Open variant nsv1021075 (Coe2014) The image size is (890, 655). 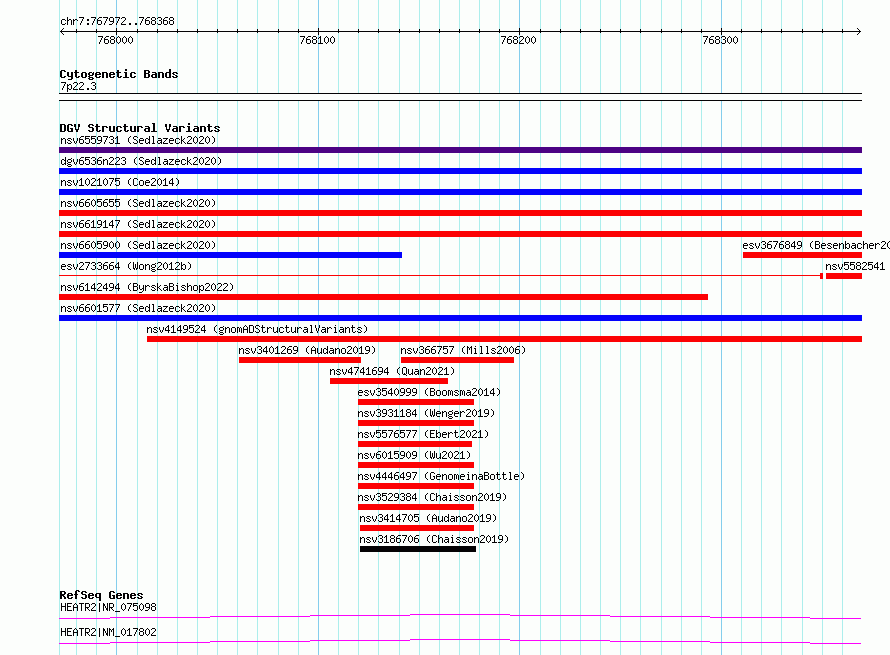(x=120, y=182)
